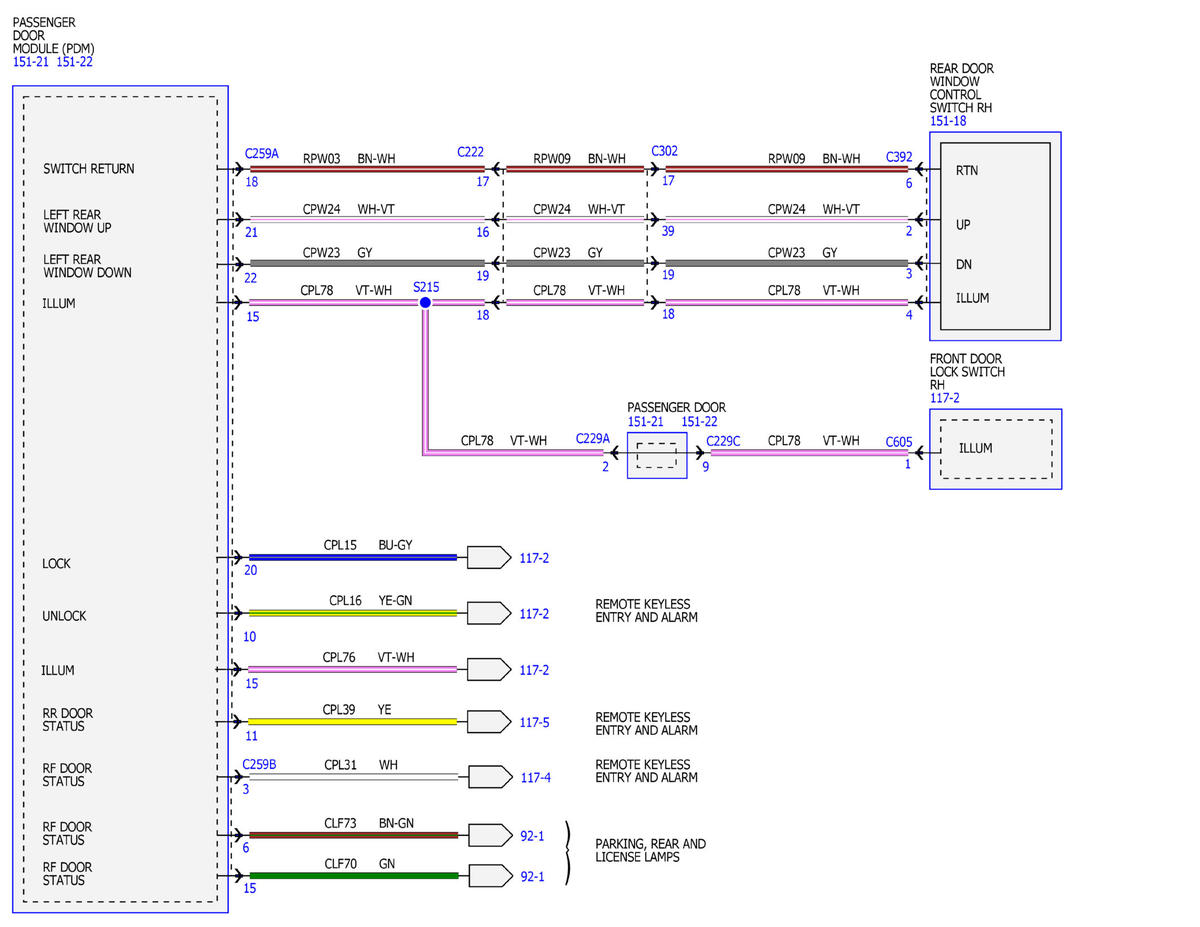The height and width of the screenshot is (927, 1200).
Task: Click the C302 connector label
Action: coord(664,151)
